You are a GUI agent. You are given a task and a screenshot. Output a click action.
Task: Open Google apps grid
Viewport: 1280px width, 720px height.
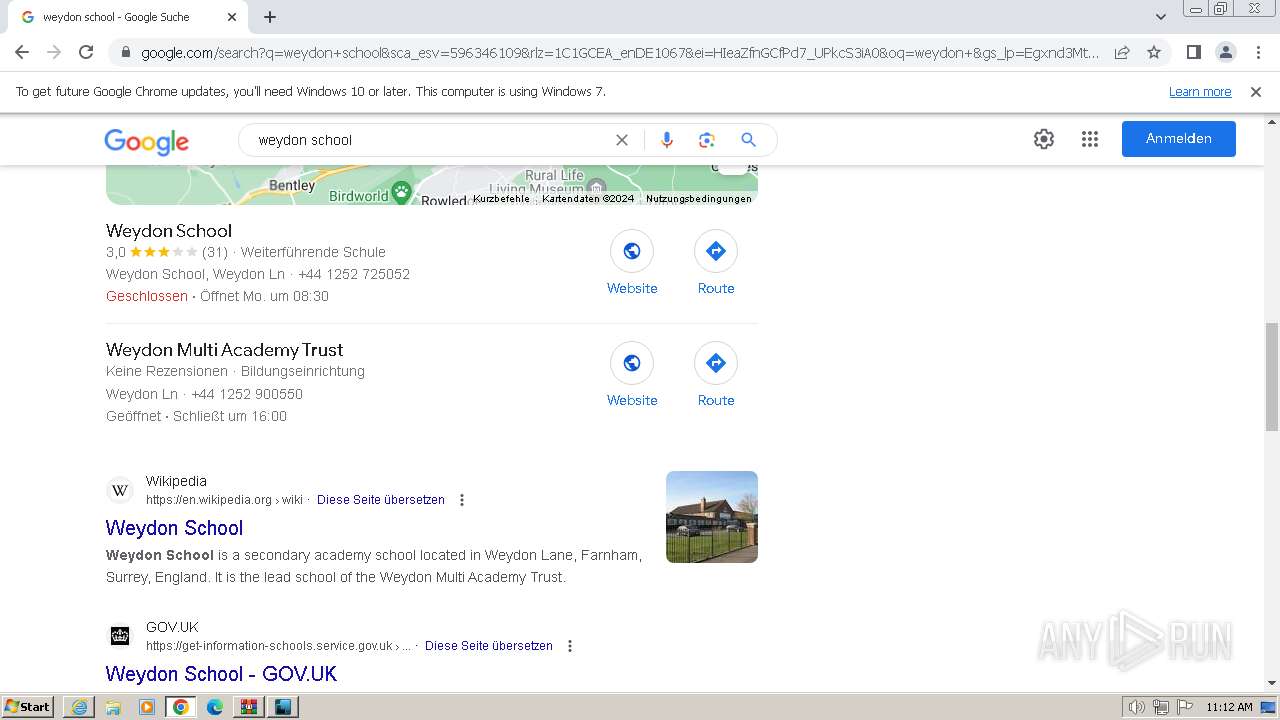point(1090,139)
